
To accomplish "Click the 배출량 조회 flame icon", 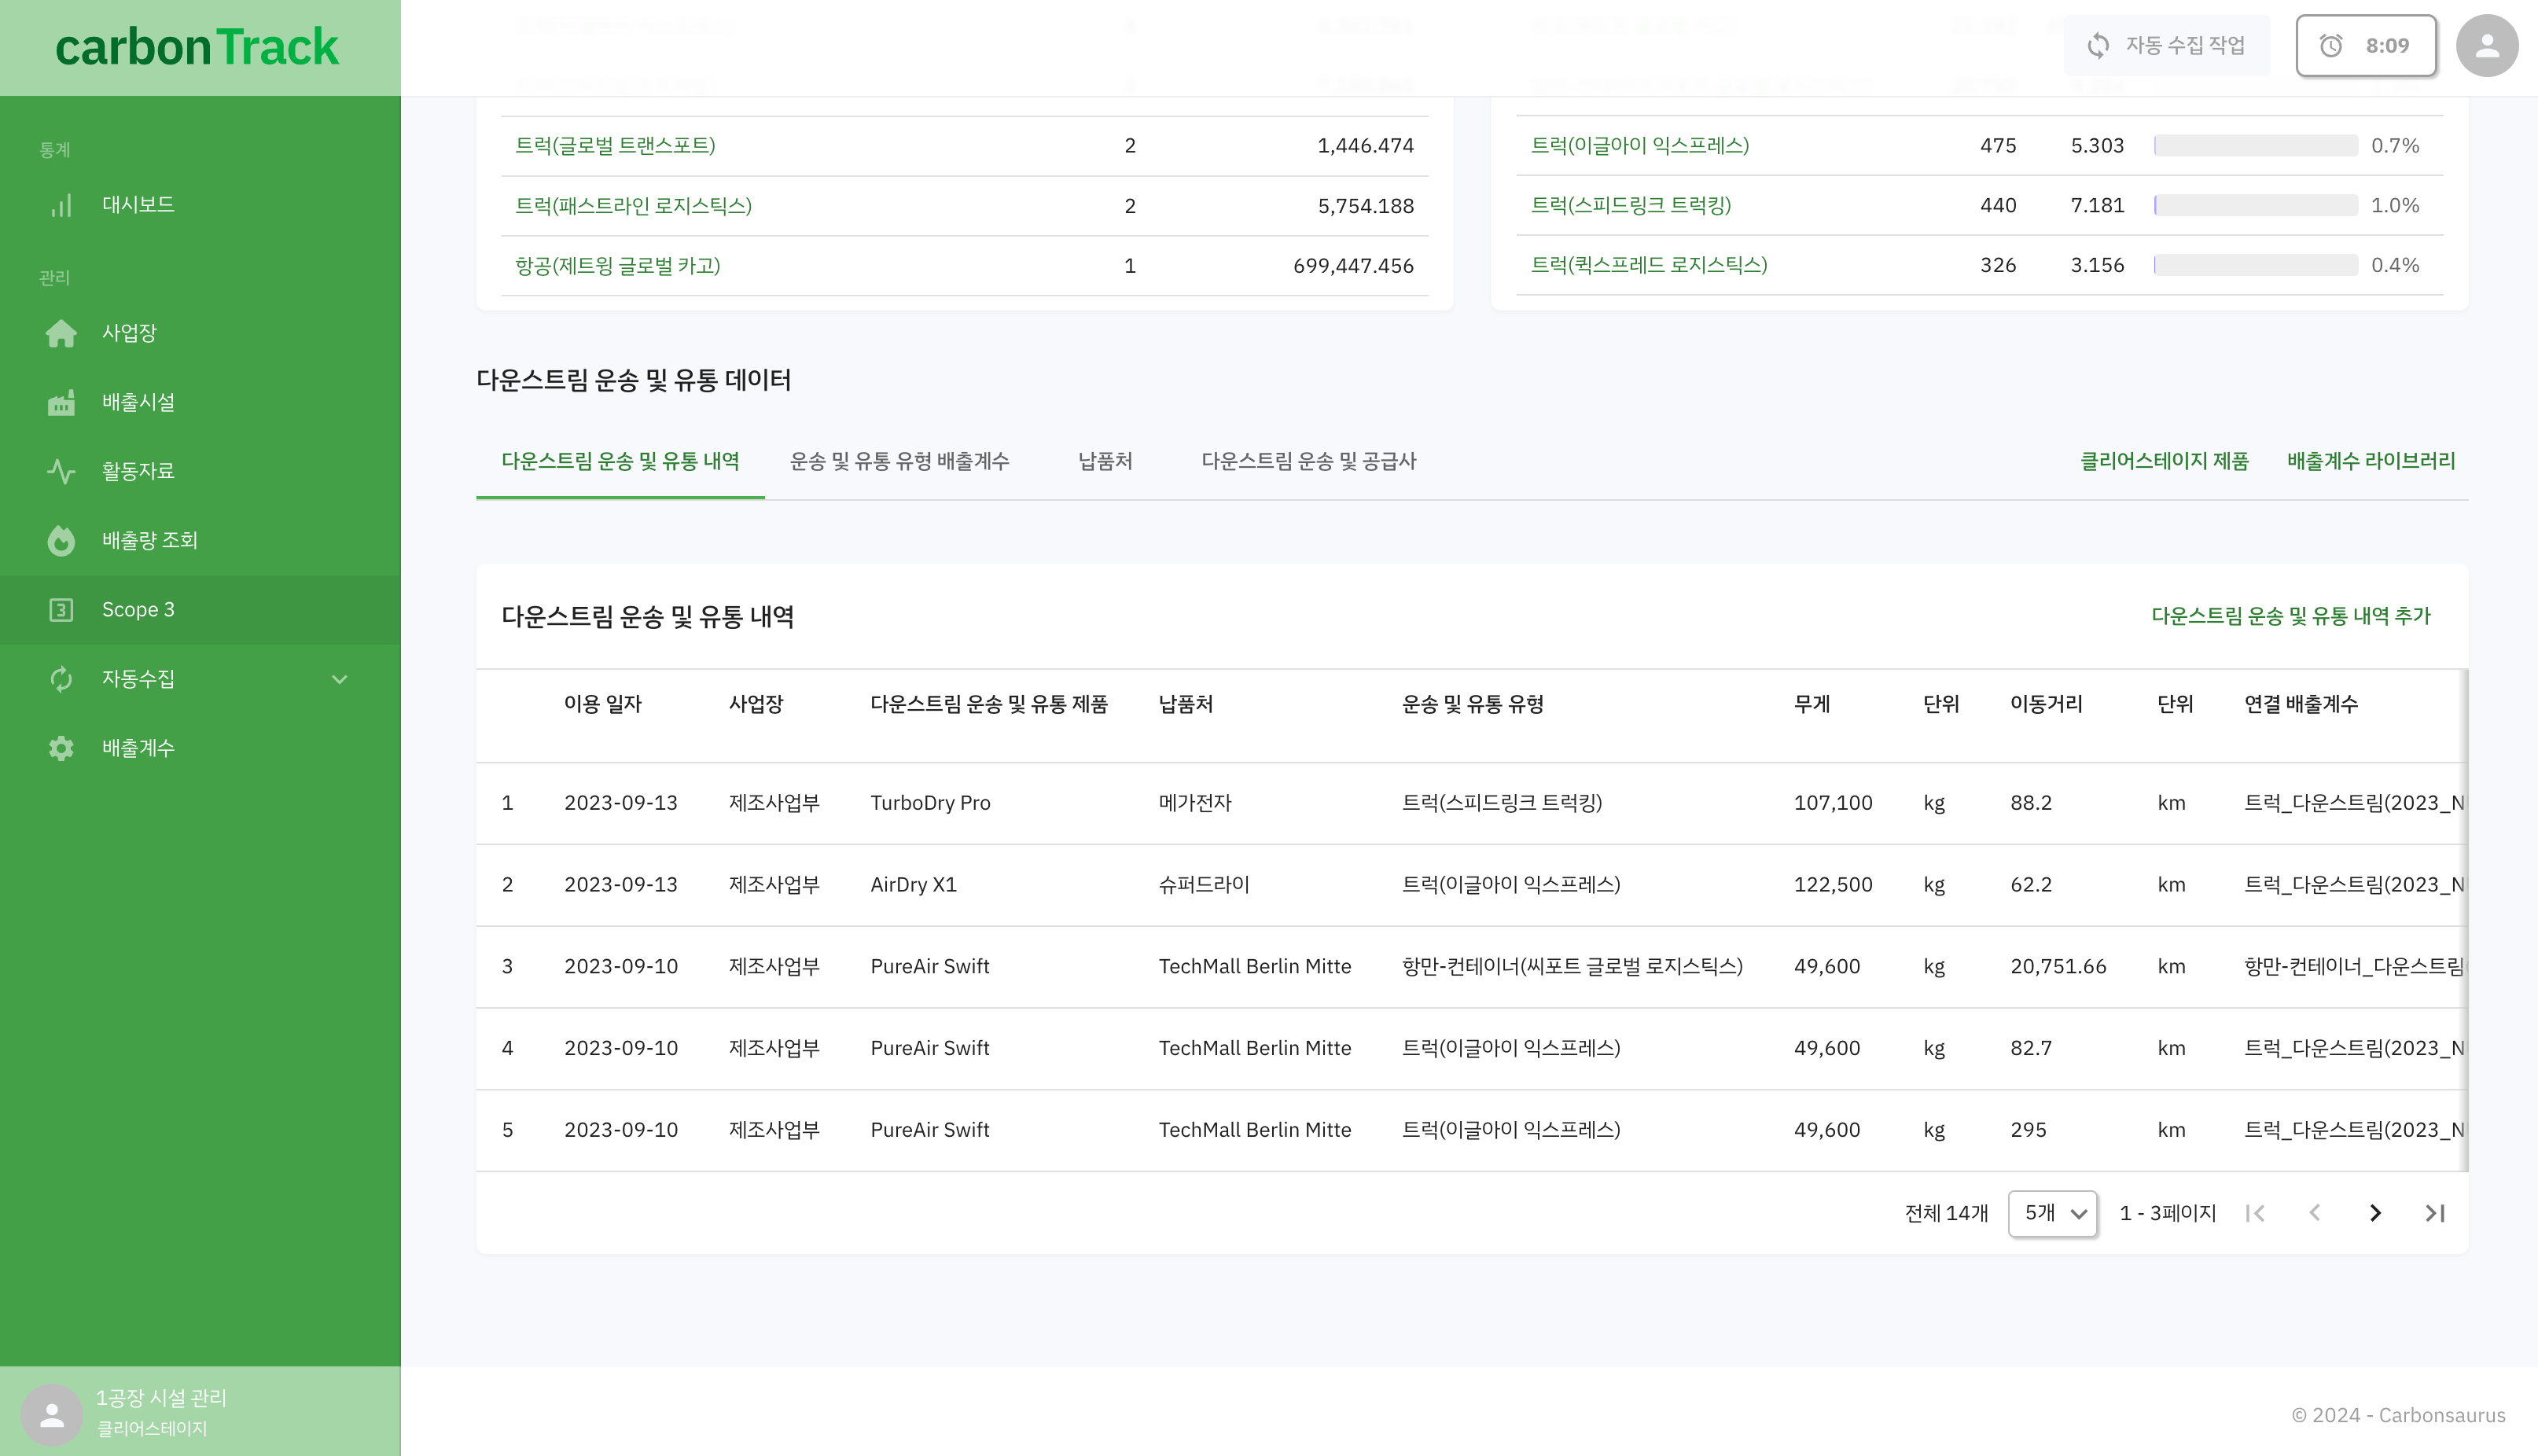I will click(x=61, y=540).
